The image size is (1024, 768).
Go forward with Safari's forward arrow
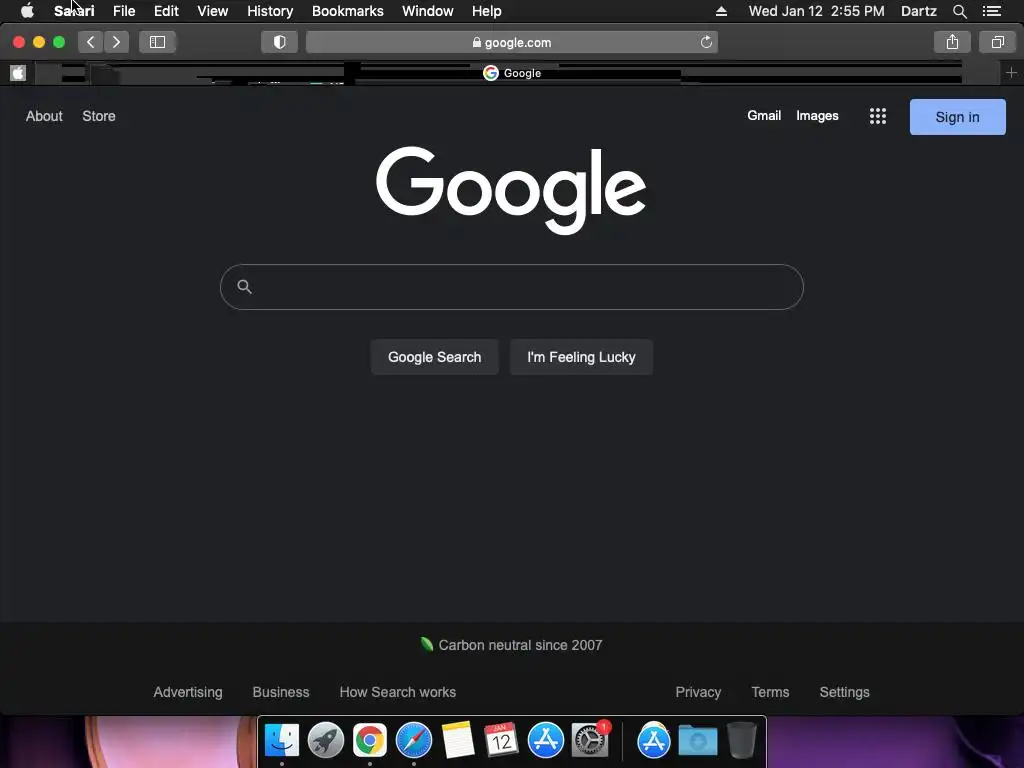point(116,42)
